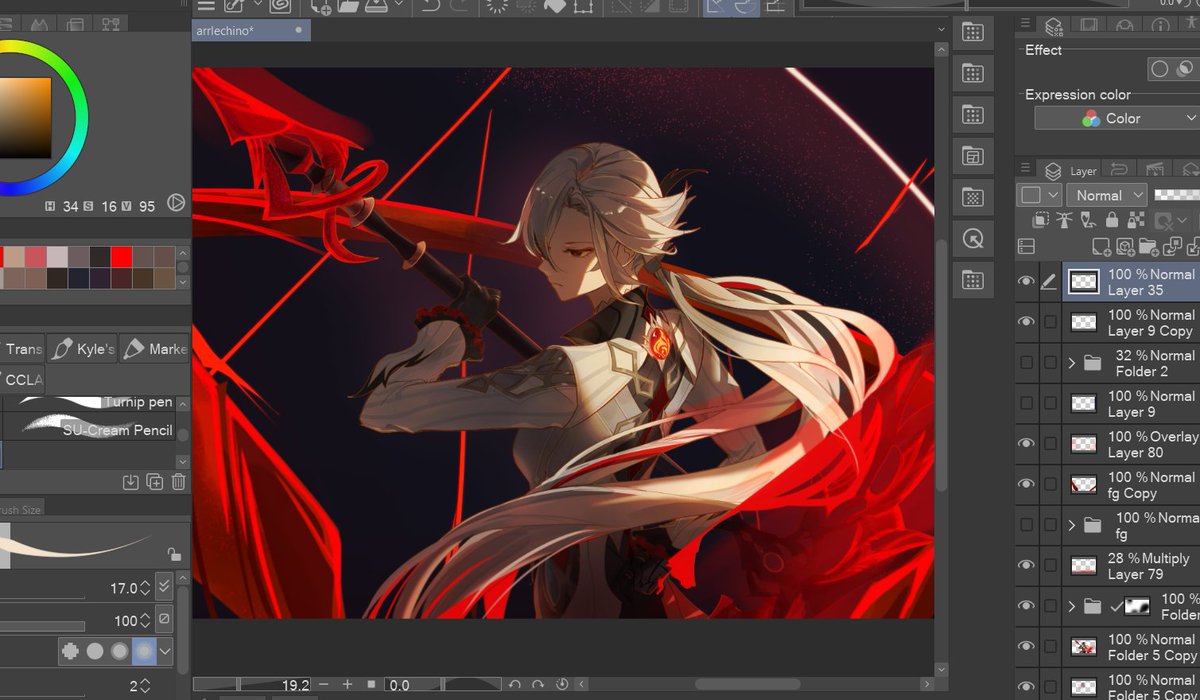Viewport: 1200px width, 700px height.
Task: Click the zoom-in plus button below the canvas
Action: point(347,685)
